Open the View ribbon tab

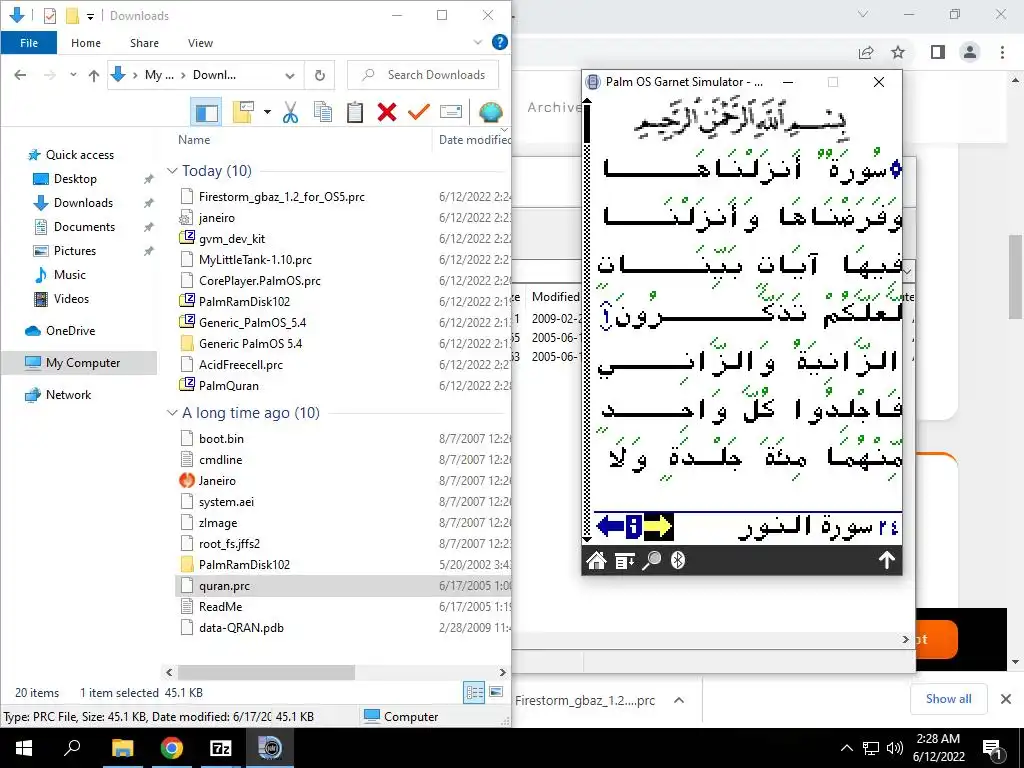click(x=200, y=43)
